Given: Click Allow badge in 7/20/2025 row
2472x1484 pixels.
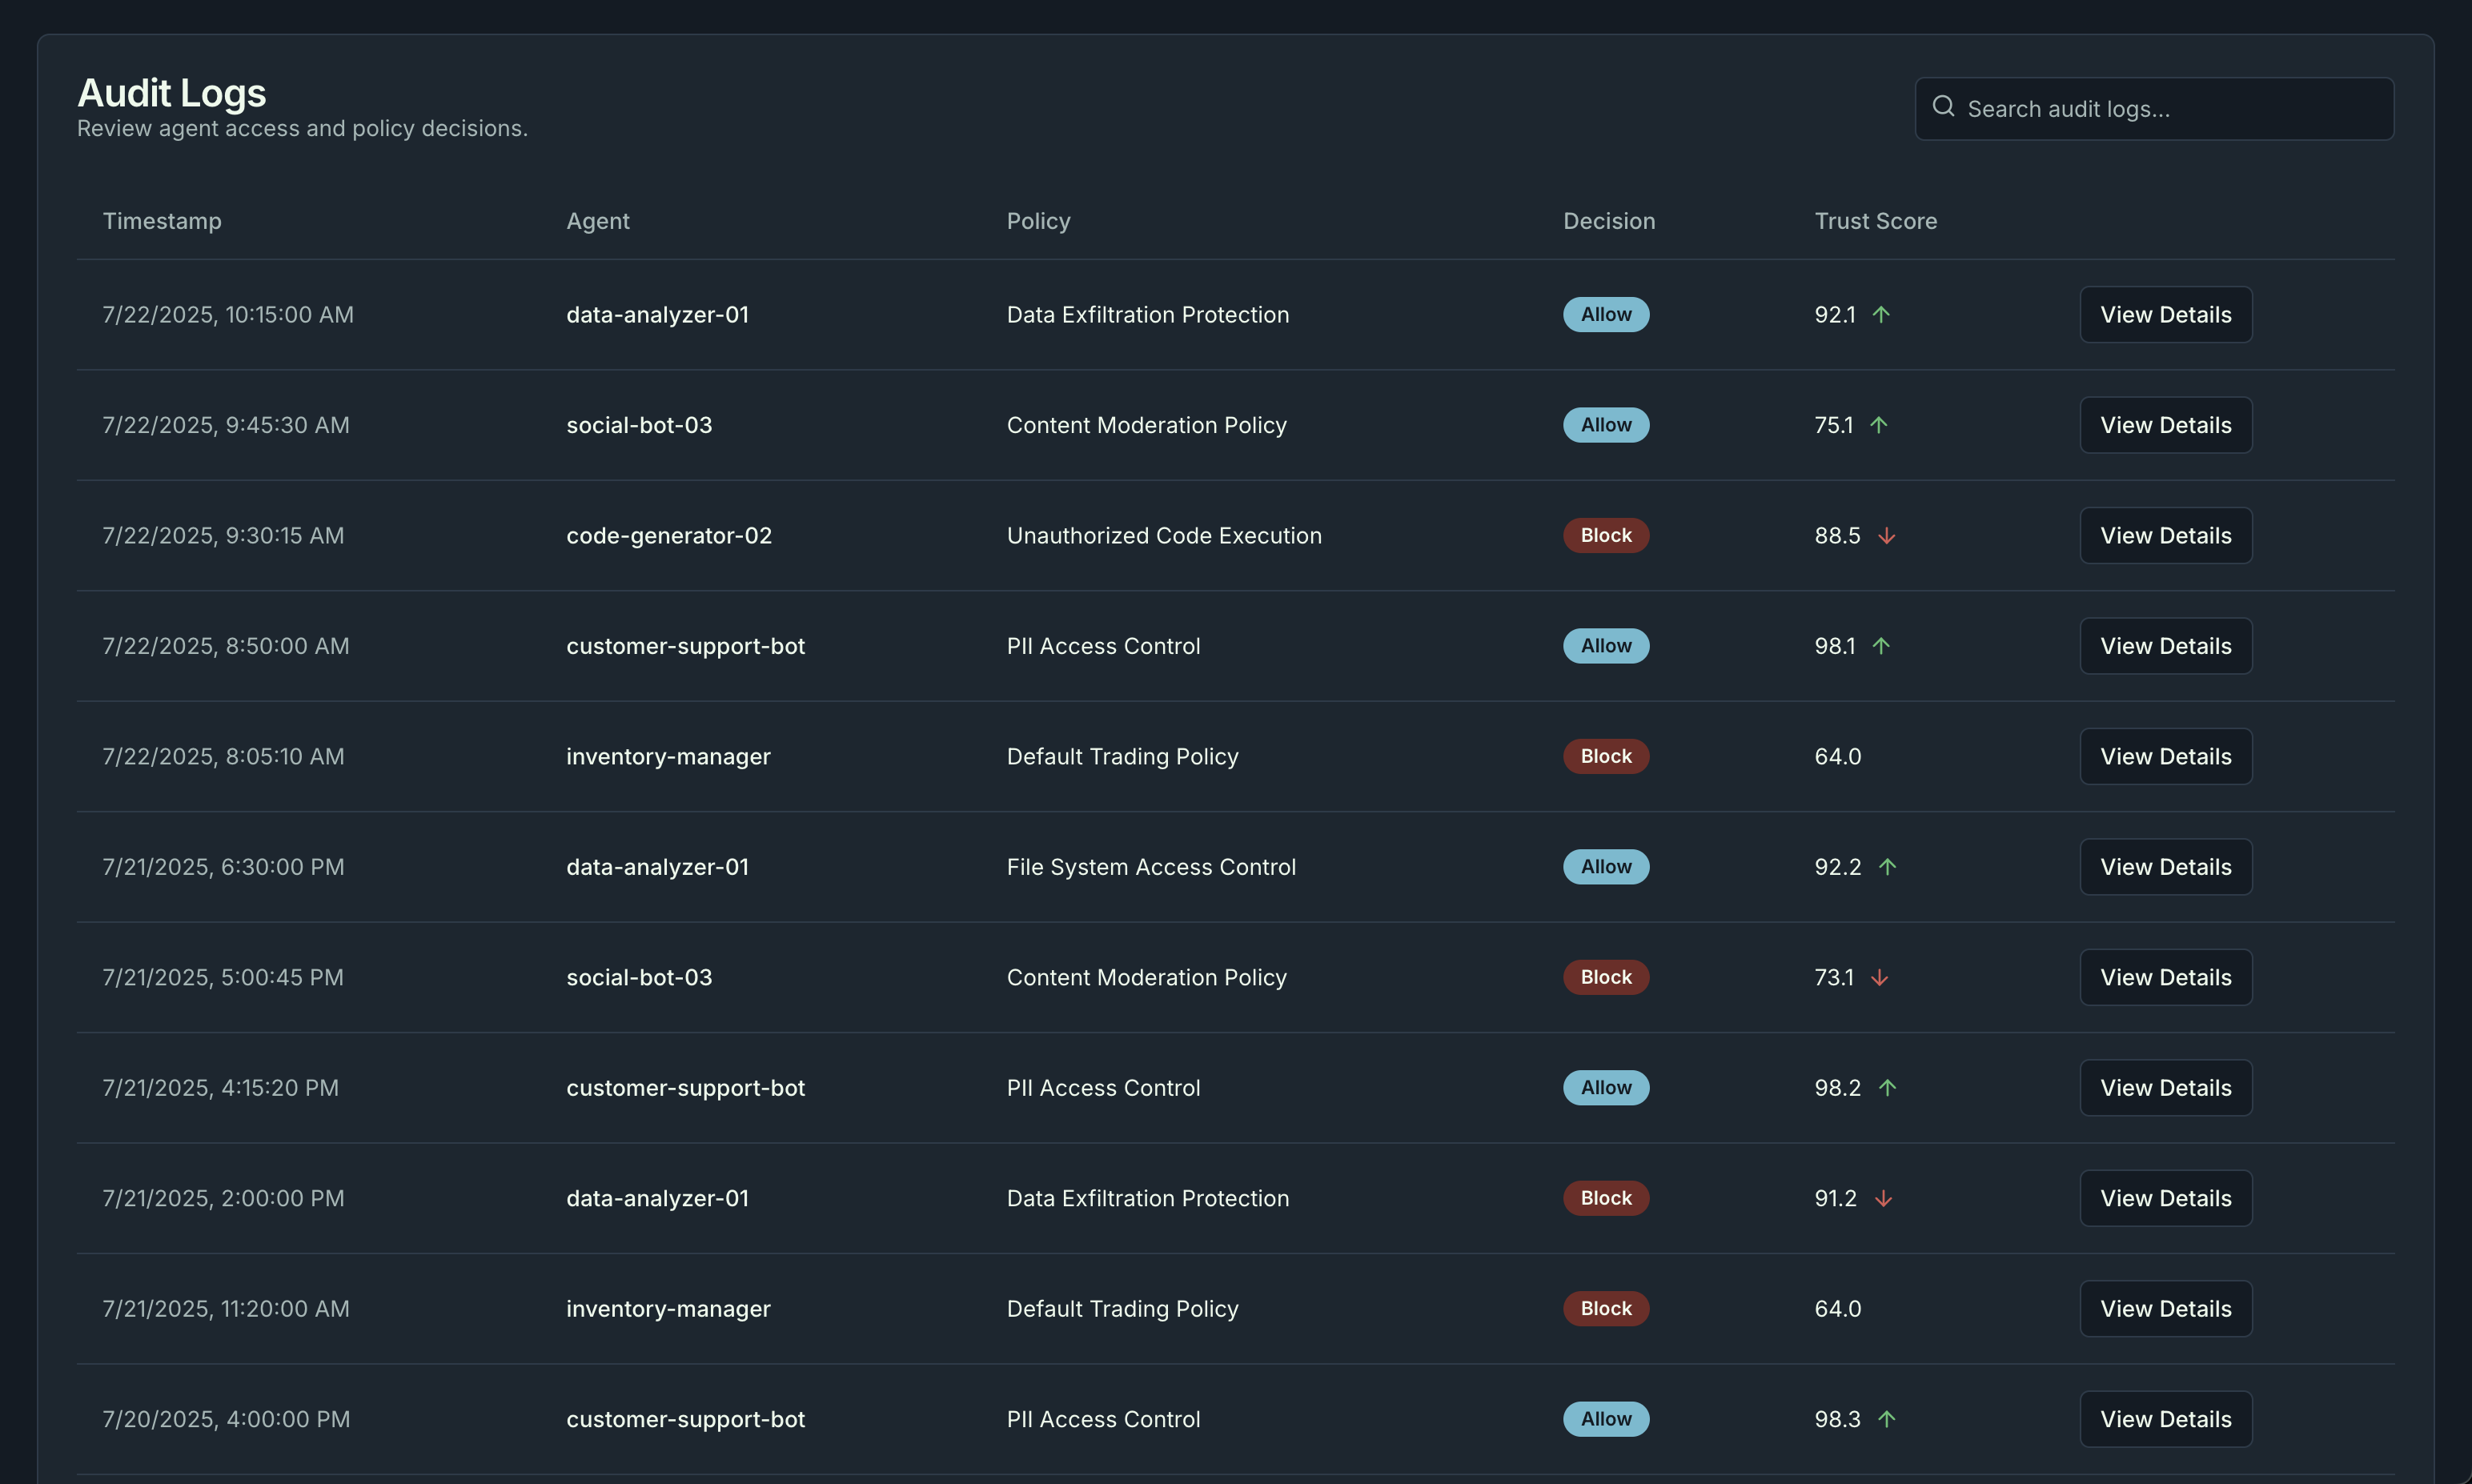Looking at the screenshot, I should click(1606, 1419).
